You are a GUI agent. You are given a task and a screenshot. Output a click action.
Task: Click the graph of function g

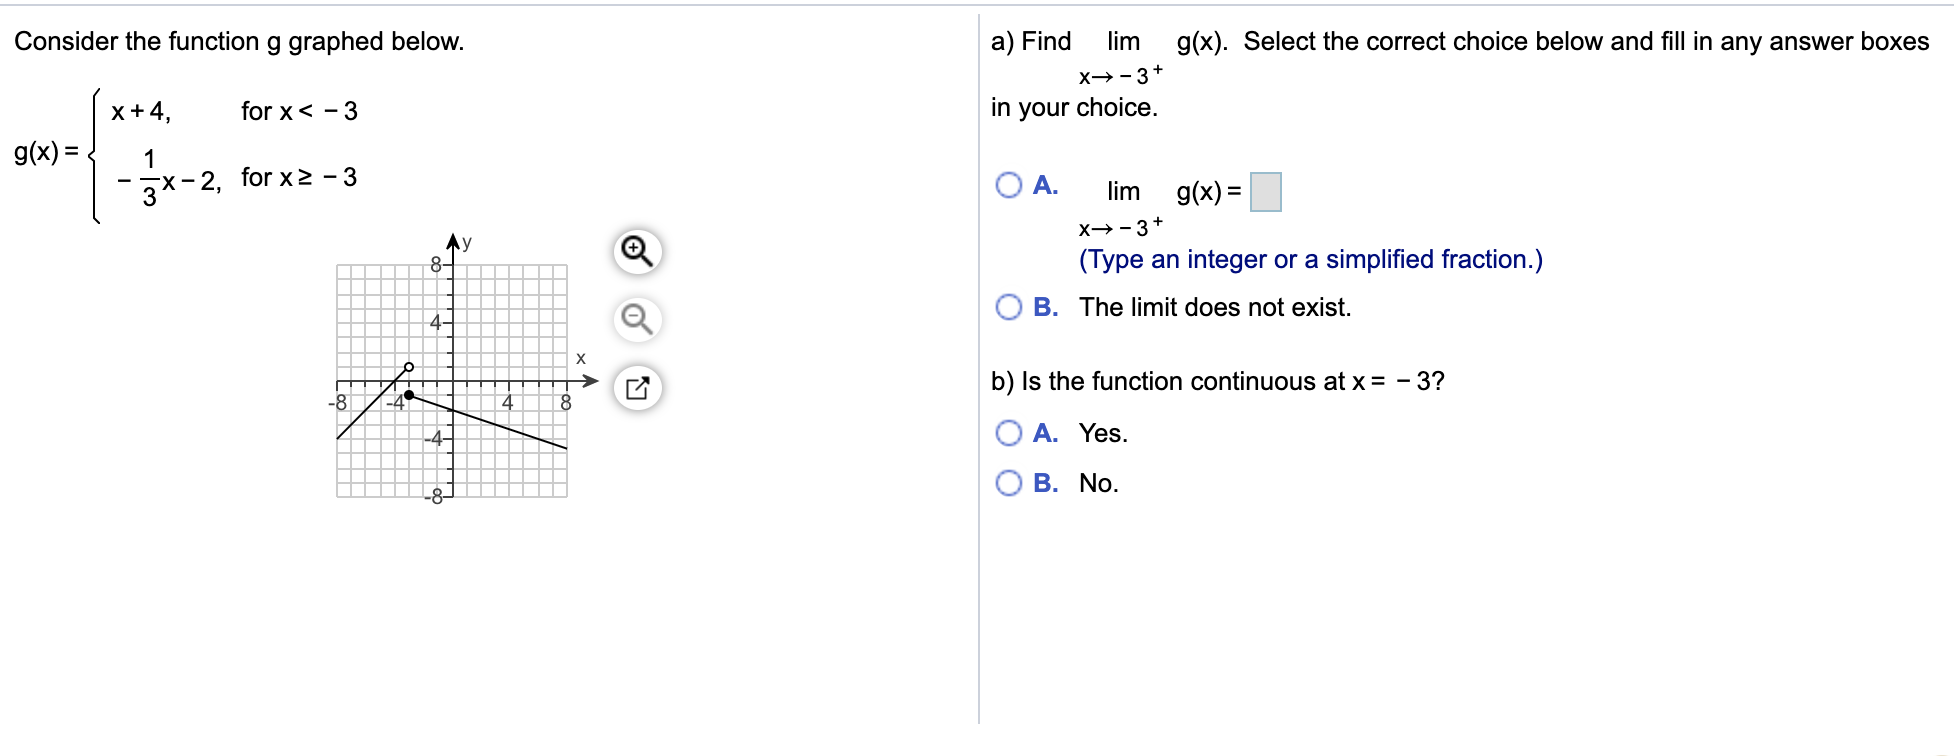click(x=452, y=380)
